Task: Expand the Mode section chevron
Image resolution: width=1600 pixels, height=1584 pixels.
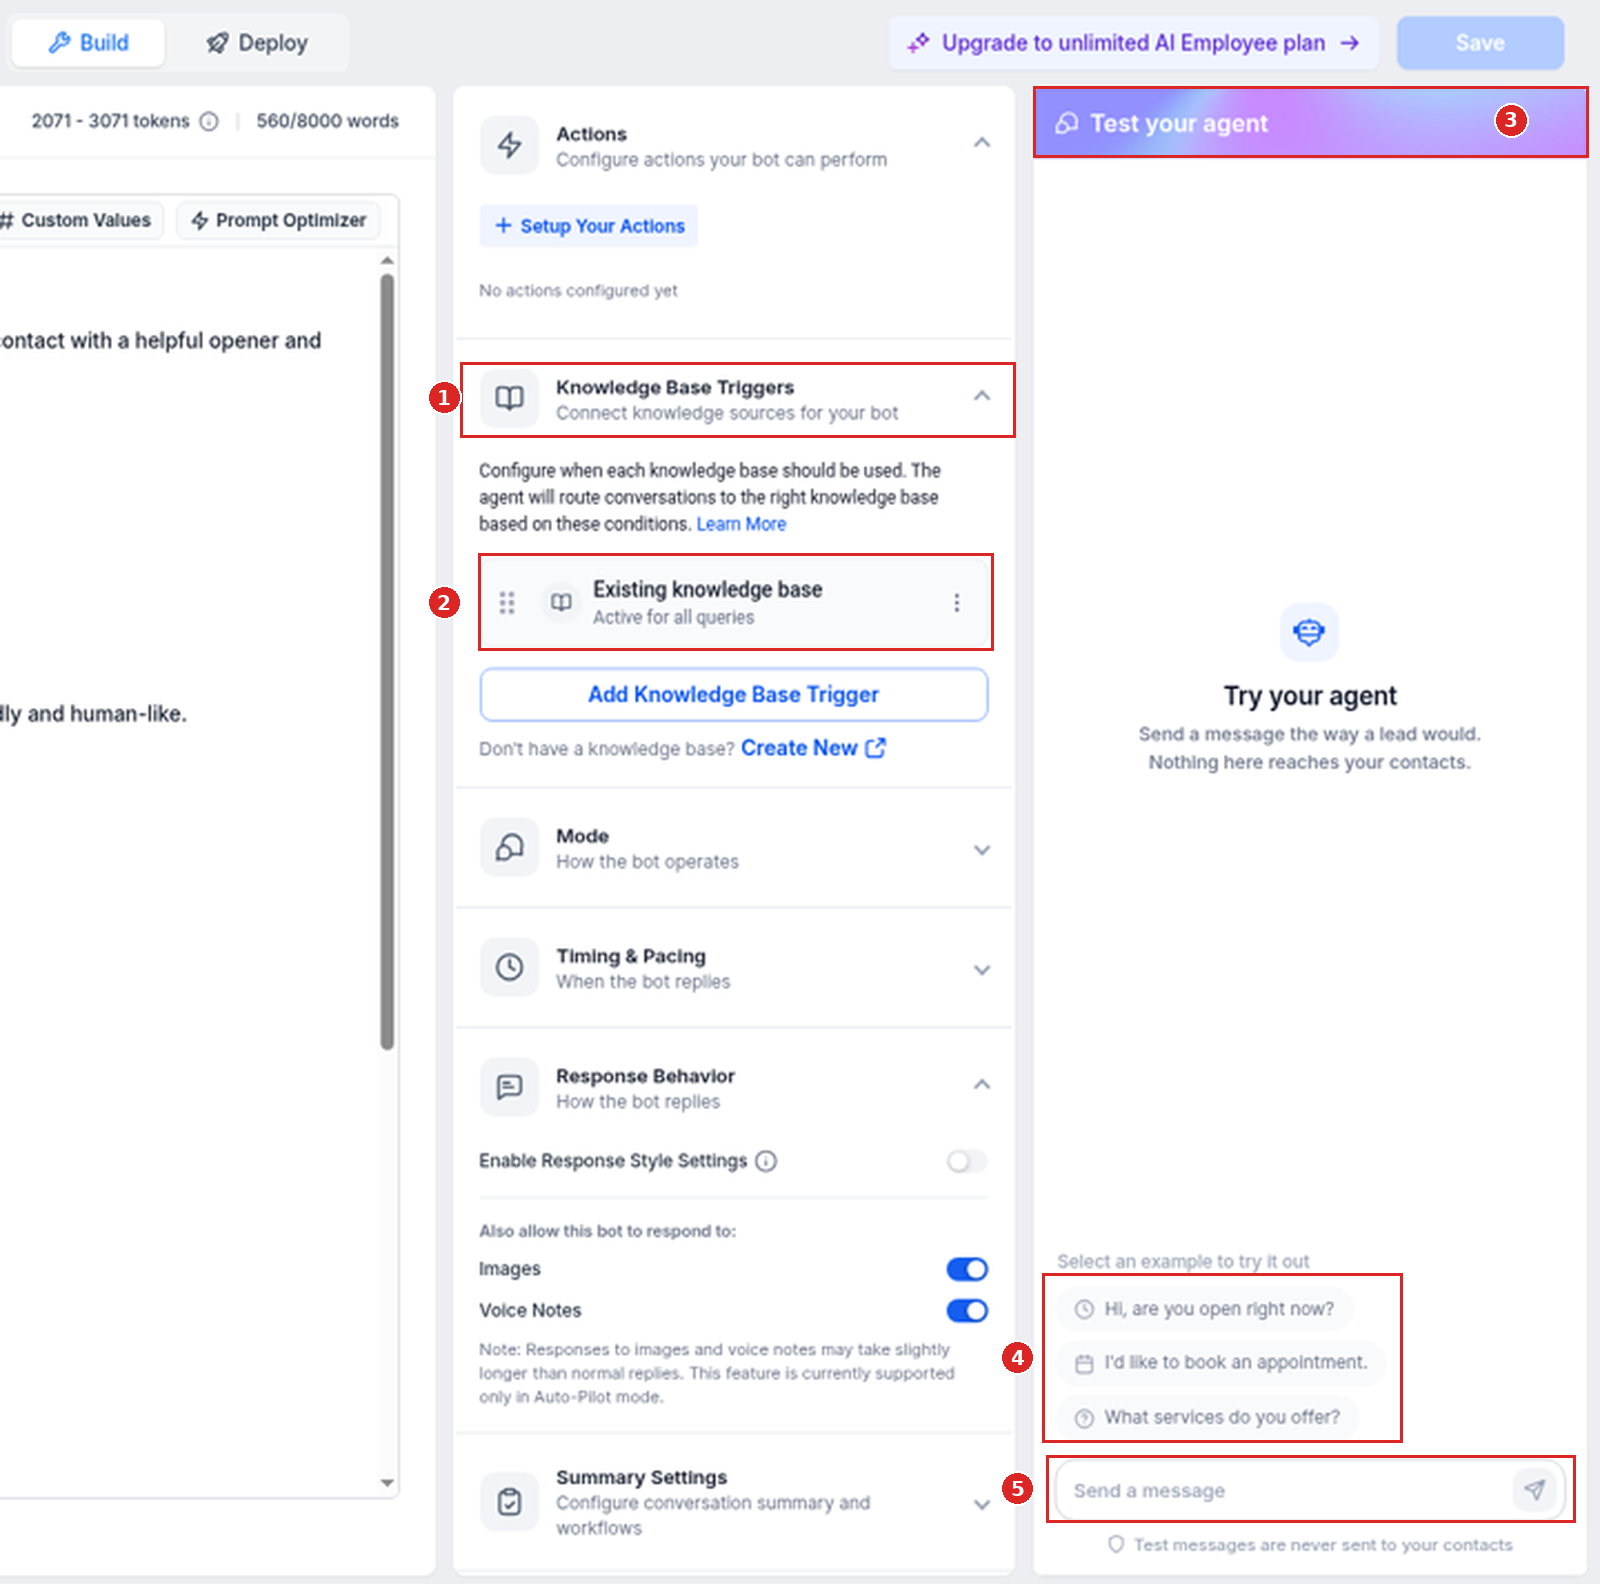Action: tap(982, 850)
